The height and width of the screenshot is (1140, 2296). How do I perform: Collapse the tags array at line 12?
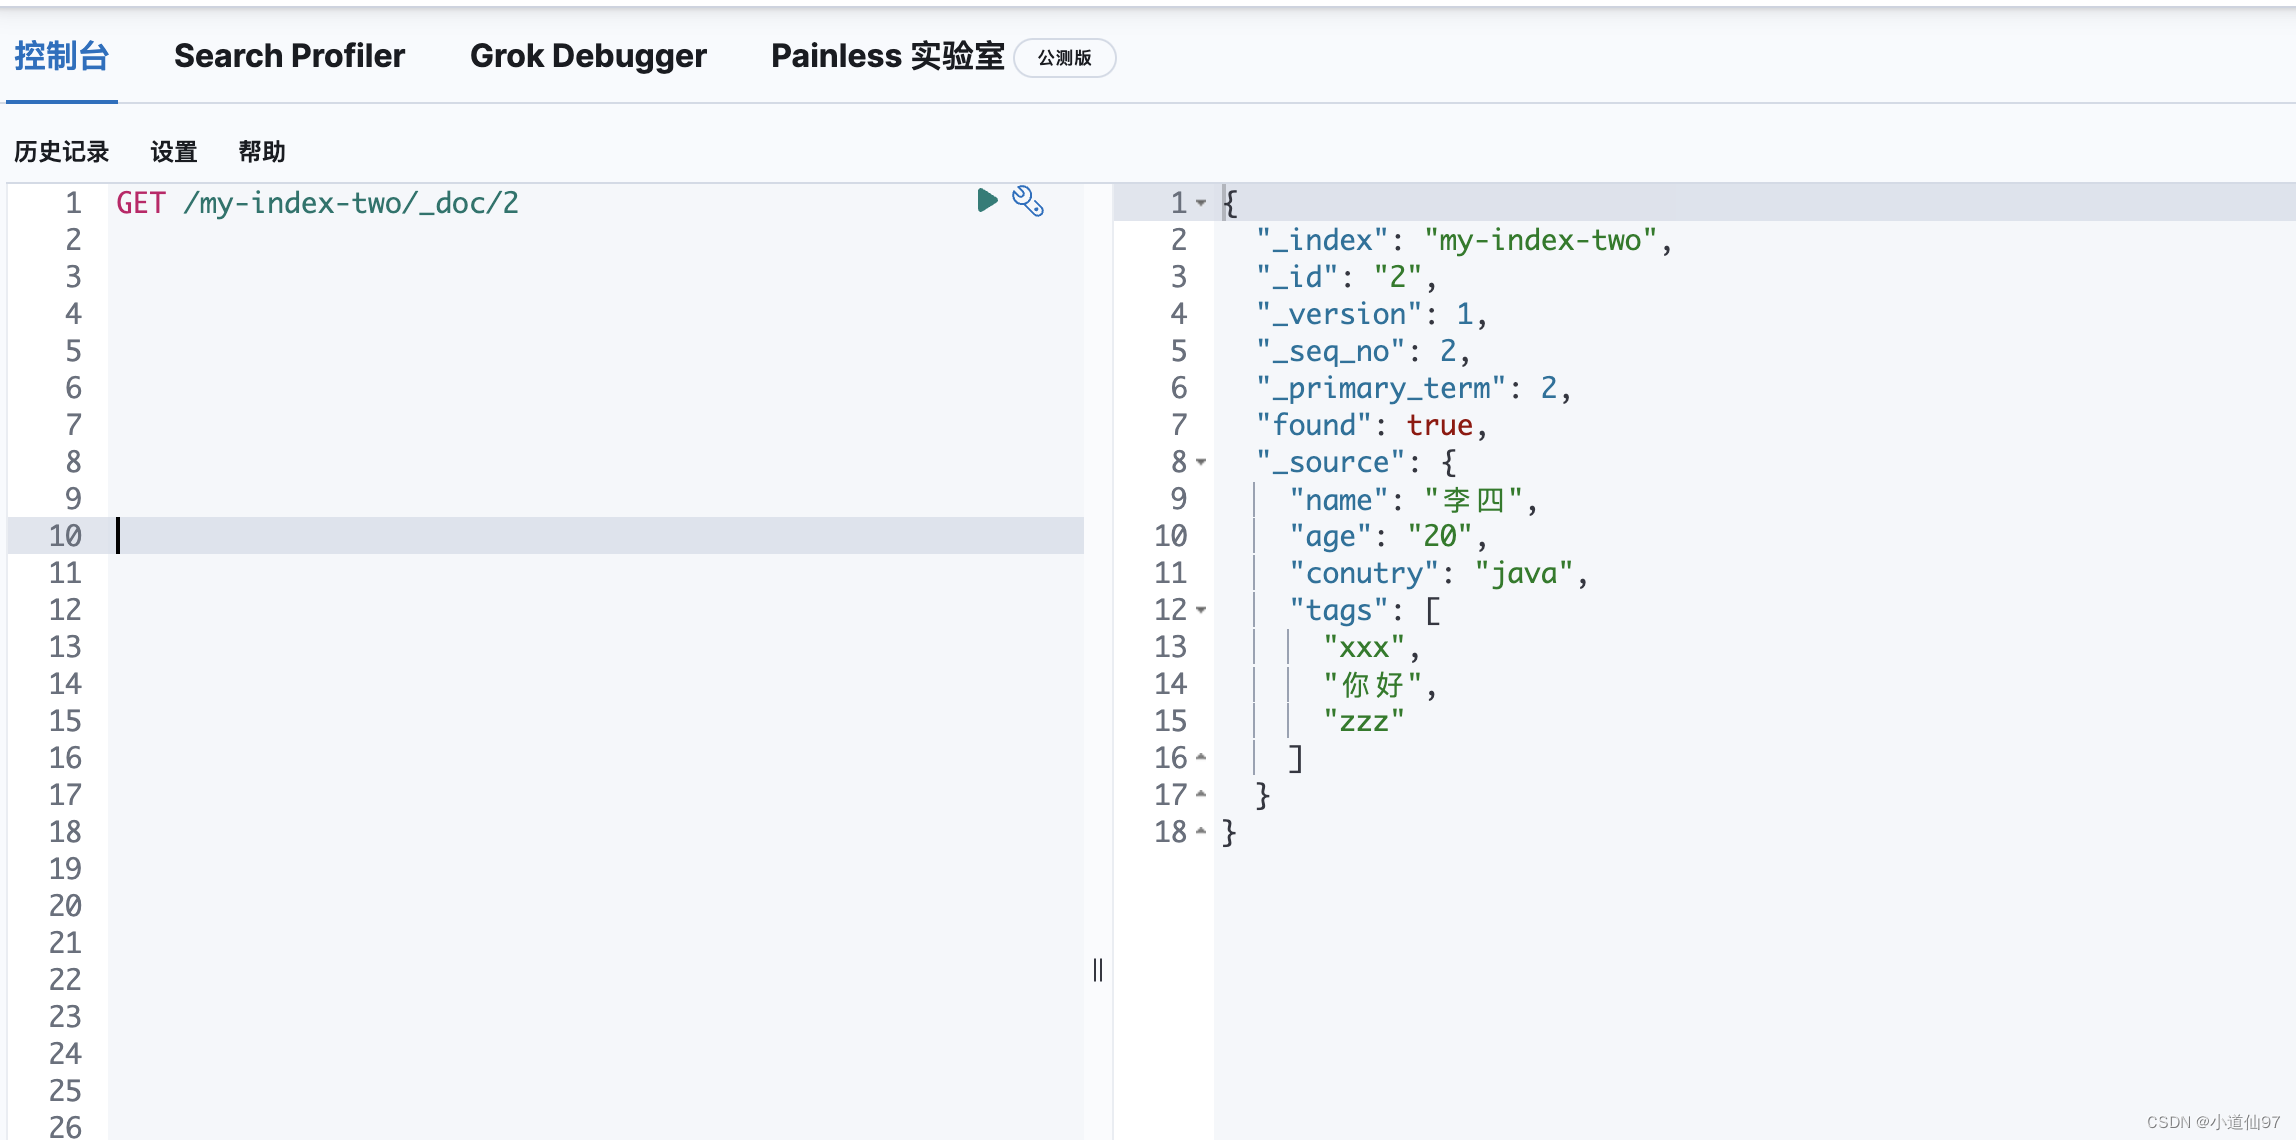[x=1201, y=610]
